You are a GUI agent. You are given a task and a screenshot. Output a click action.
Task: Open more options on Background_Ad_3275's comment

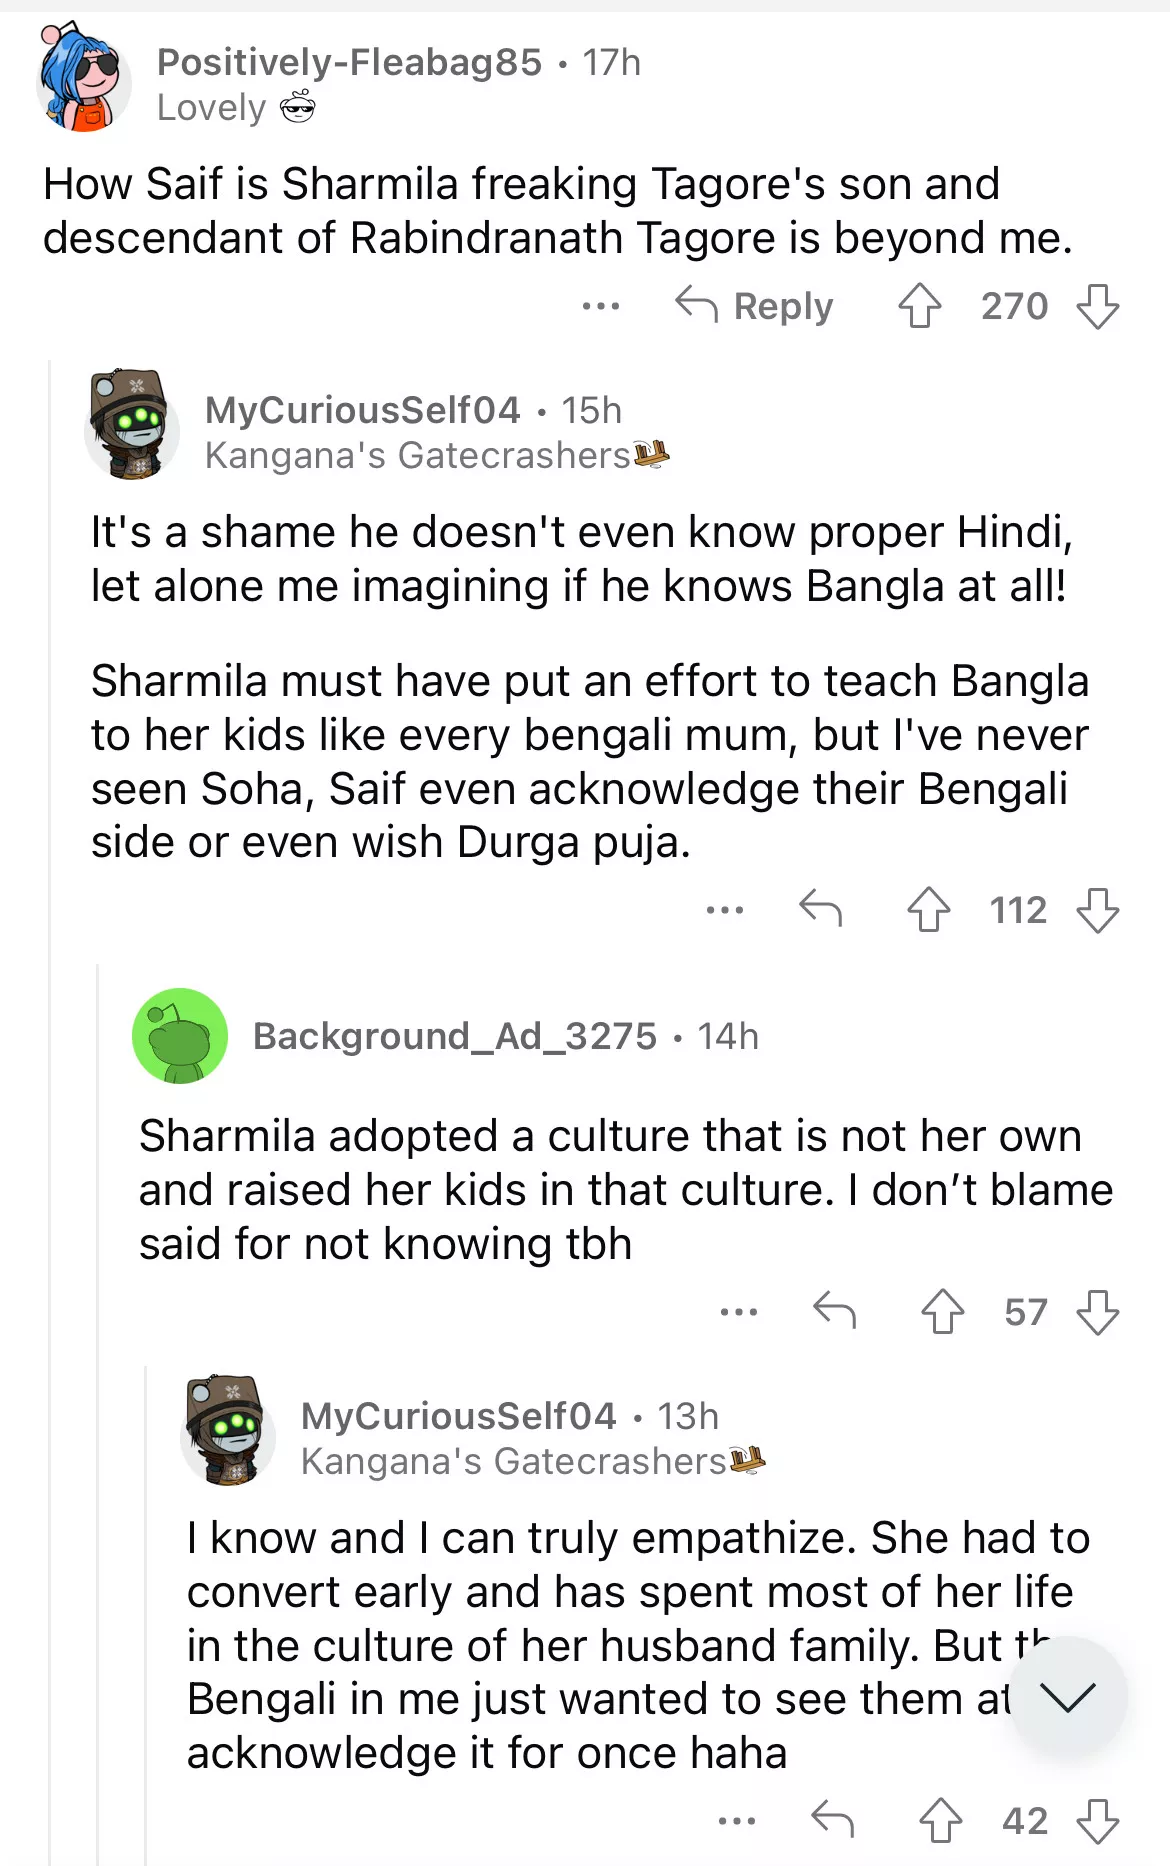(x=738, y=1311)
